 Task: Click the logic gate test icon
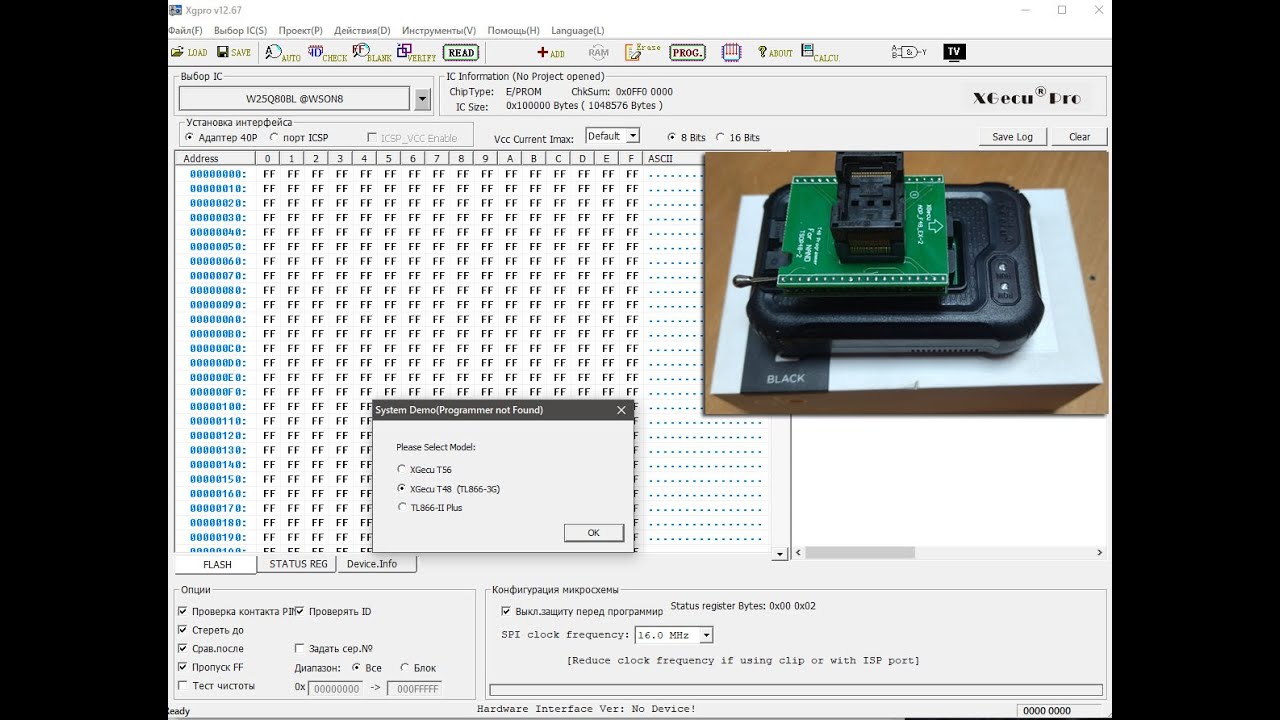(909, 52)
